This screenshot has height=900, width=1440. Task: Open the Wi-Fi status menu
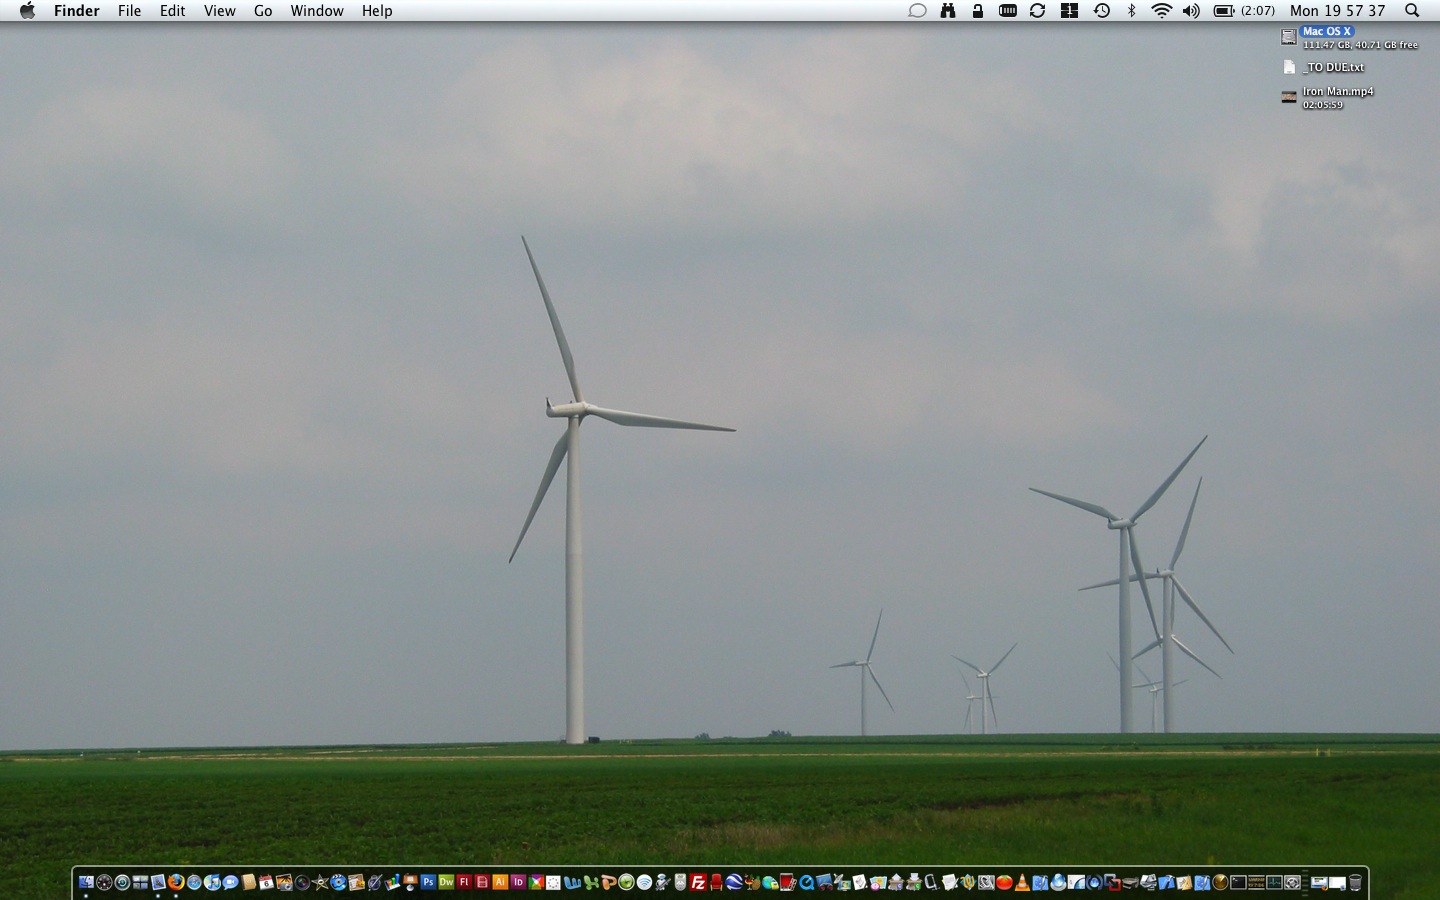click(x=1161, y=11)
